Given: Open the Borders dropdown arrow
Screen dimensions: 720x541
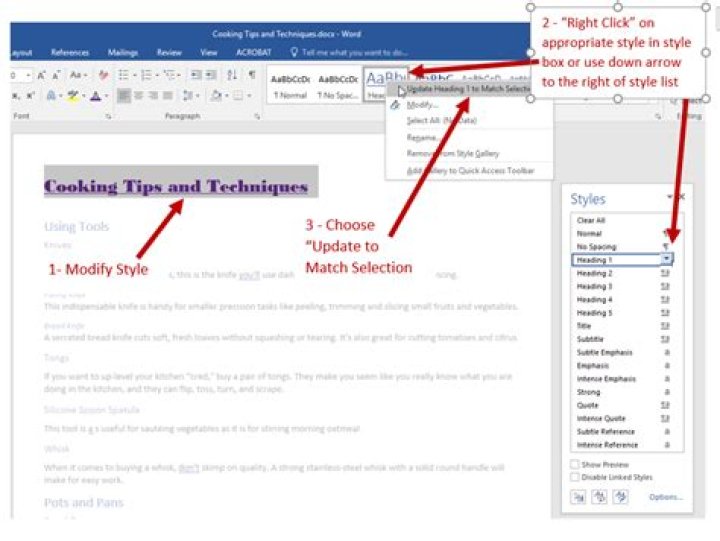Looking at the screenshot, I should 249,96.
